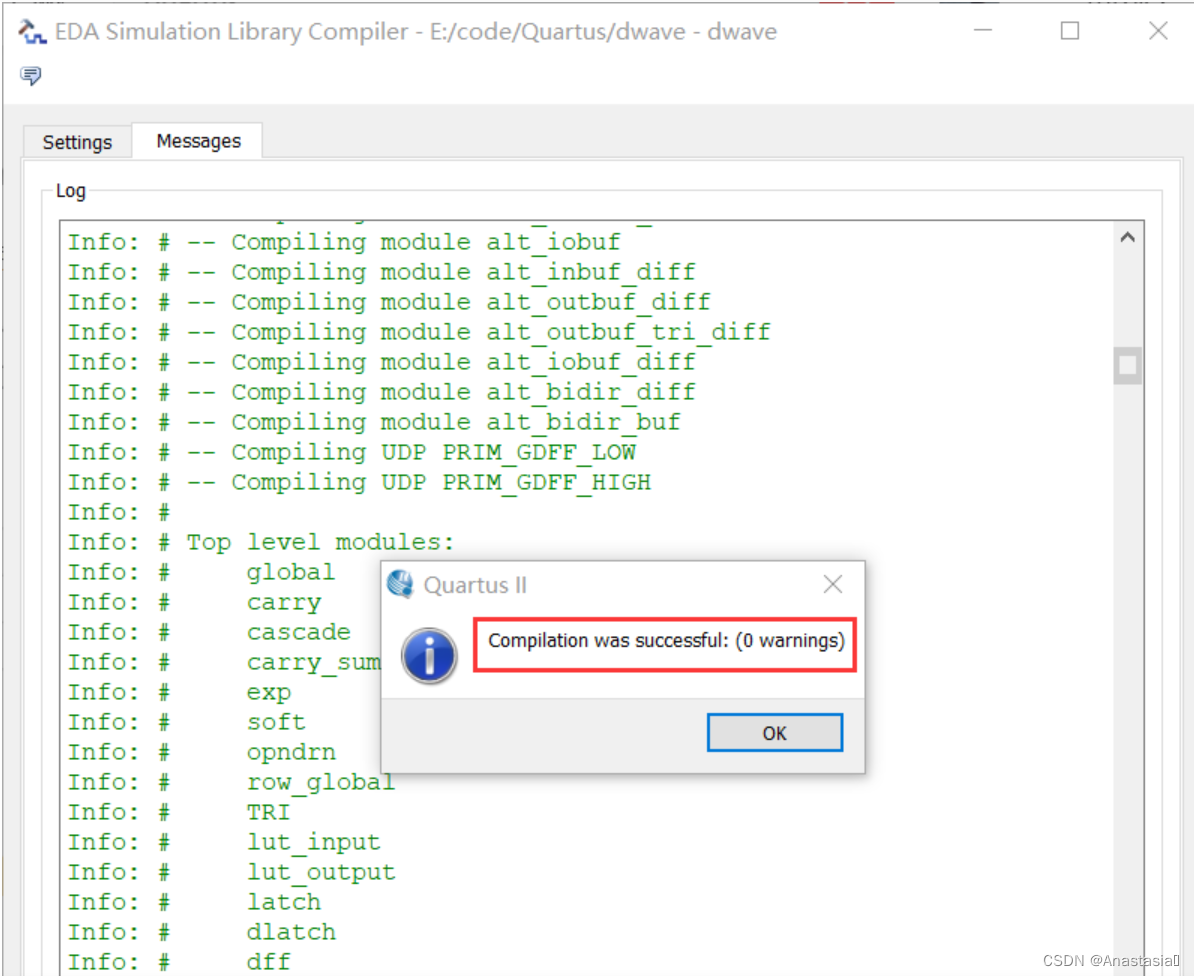Switch to the Settings tab

tap(77, 142)
